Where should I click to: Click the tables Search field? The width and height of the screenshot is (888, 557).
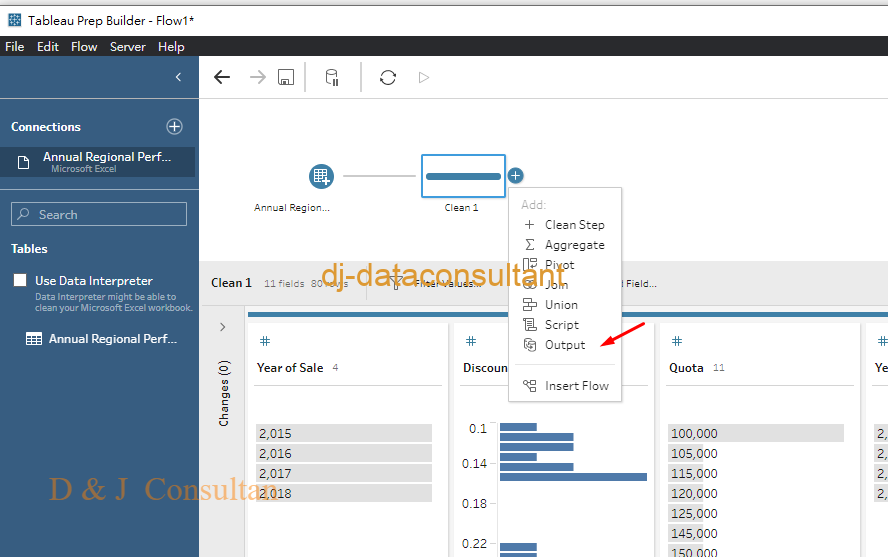[x=99, y=214]
